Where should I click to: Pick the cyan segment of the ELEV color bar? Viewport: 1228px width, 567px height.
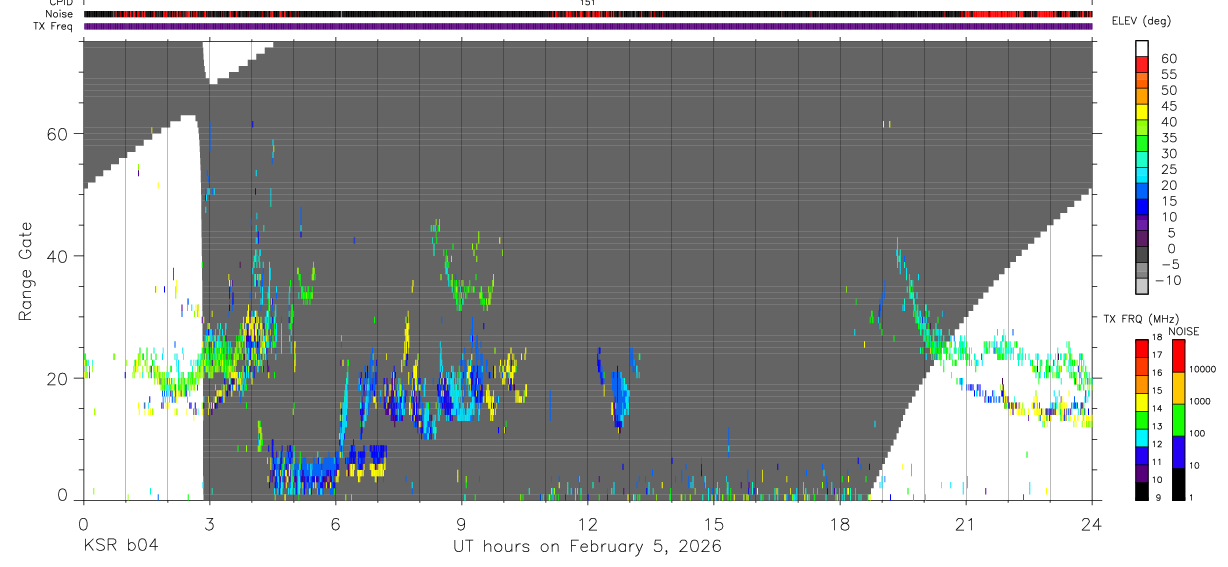(1141, 175)
